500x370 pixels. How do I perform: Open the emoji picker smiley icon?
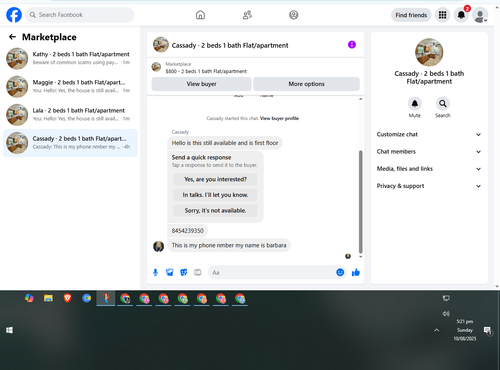[x=340, y=272]
